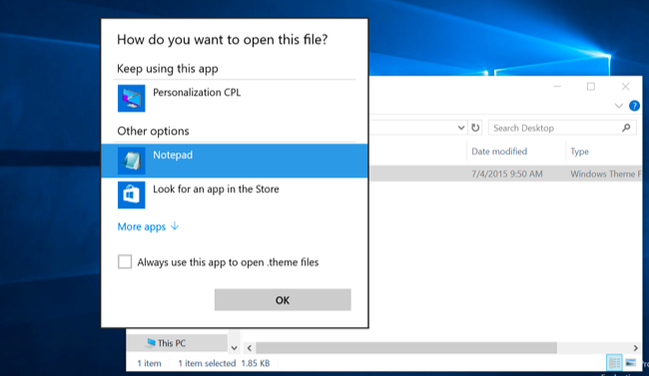The image size is (649, 376).
Task: Click the horizontal scrollbar left arrow
Action: click(249, 347)
